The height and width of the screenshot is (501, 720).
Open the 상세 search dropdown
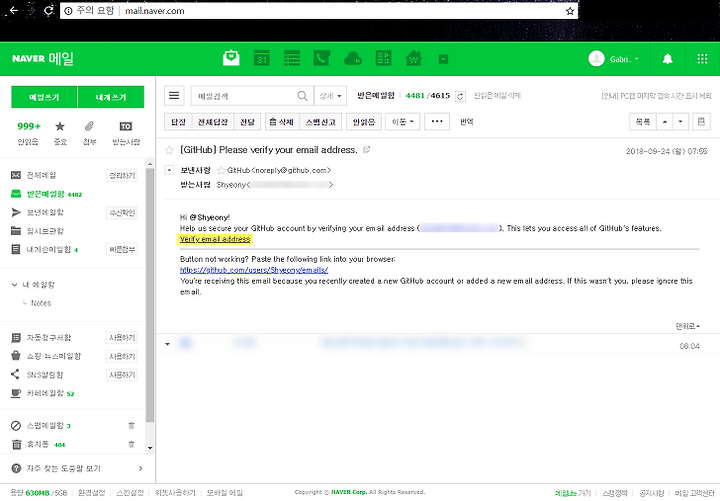[x=330, y=96]
